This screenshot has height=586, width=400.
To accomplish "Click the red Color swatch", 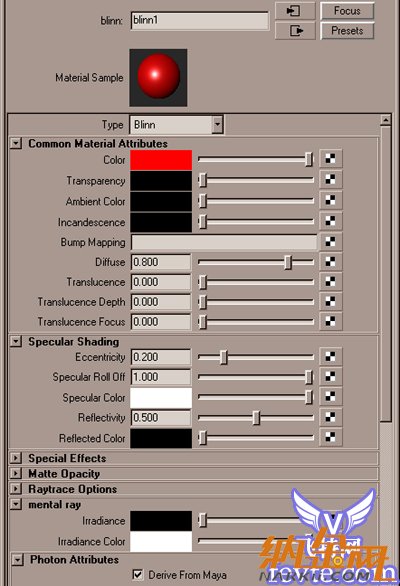I will click(x=161, y=160).
